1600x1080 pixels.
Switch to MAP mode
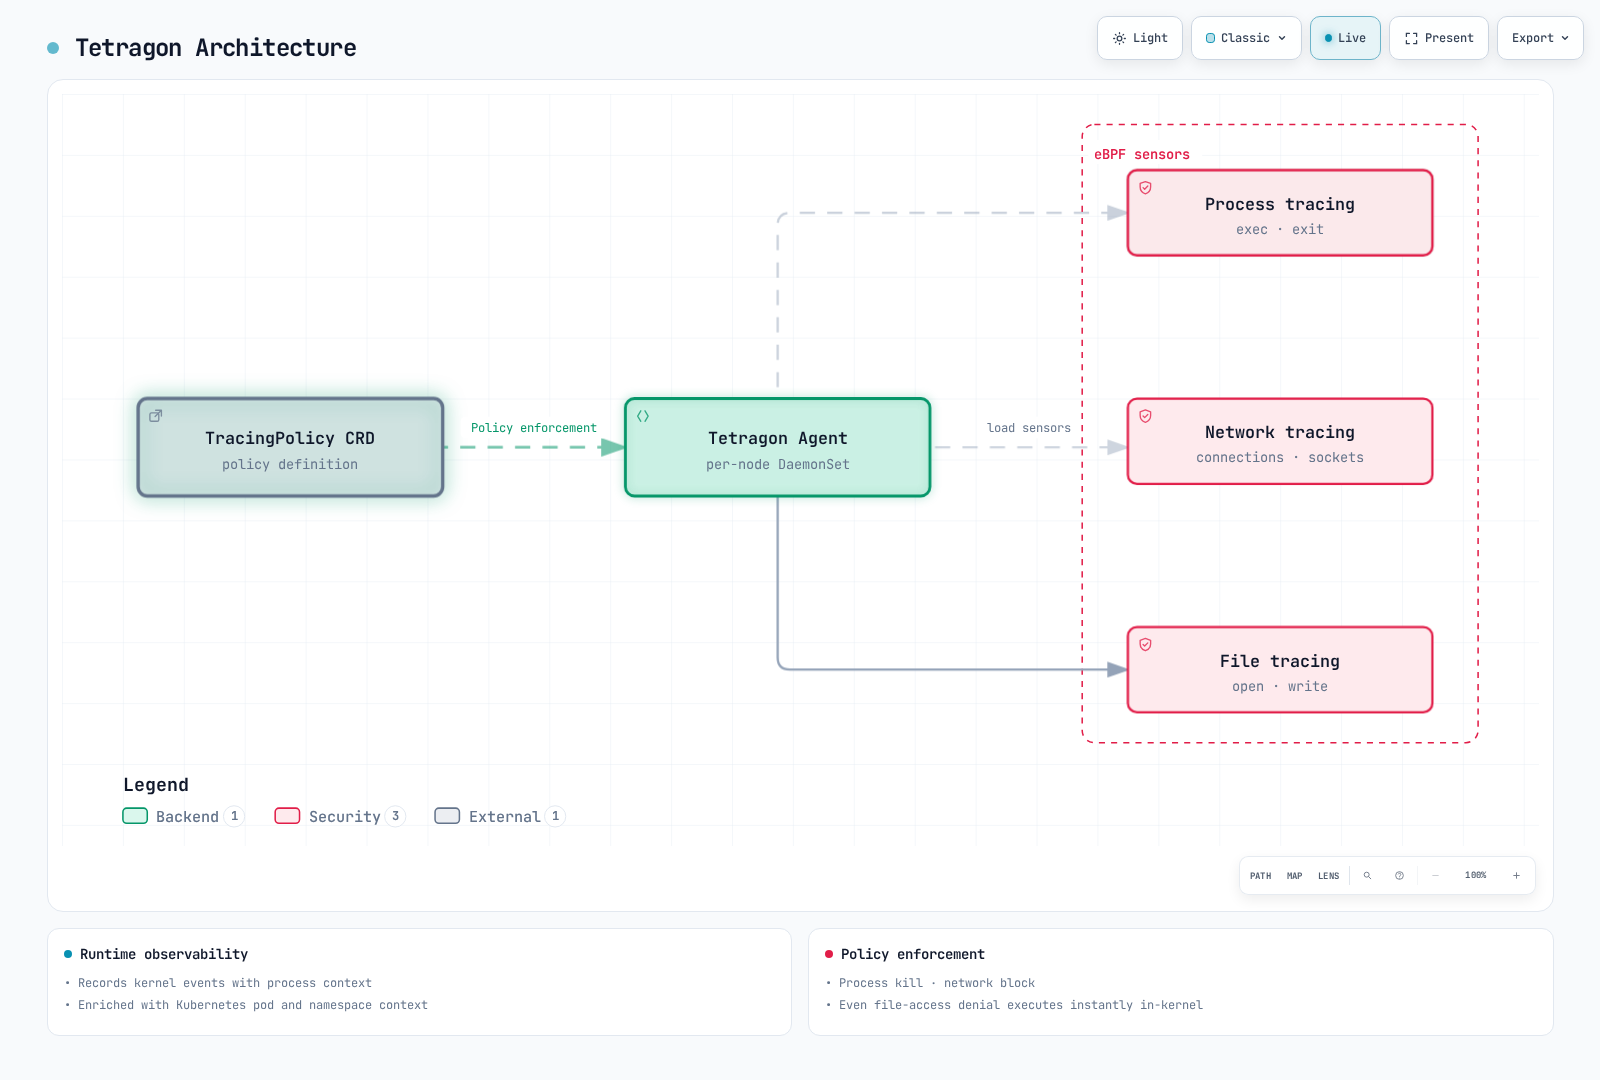(1294, 876)
